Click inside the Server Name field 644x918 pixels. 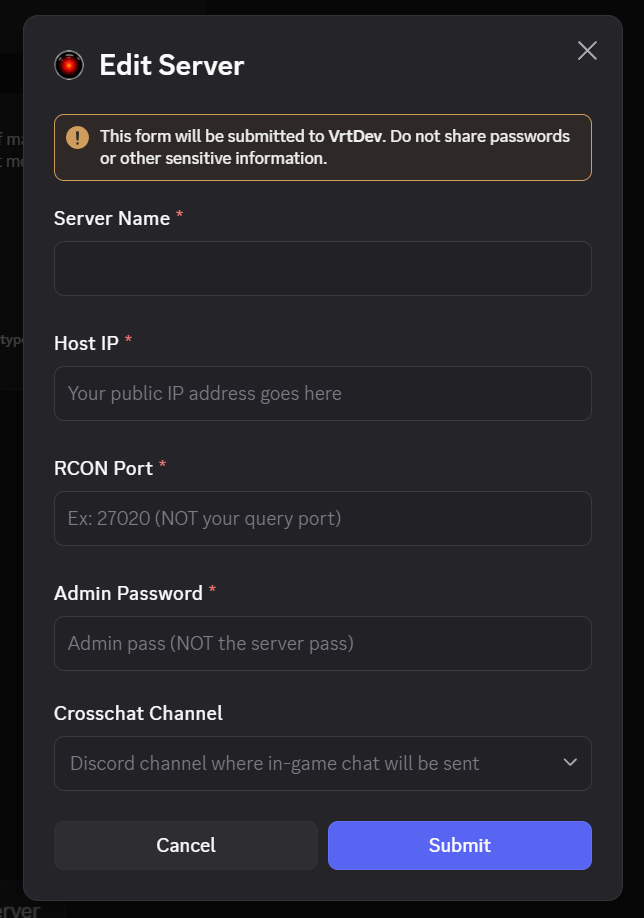(x=322, y=268)
